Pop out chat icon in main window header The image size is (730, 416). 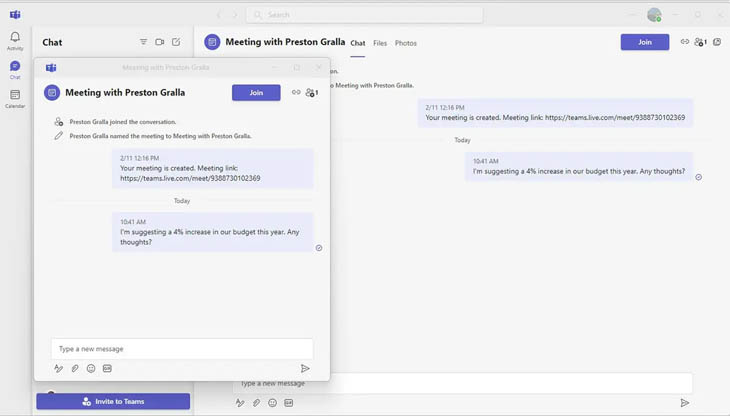coord(717,42)
